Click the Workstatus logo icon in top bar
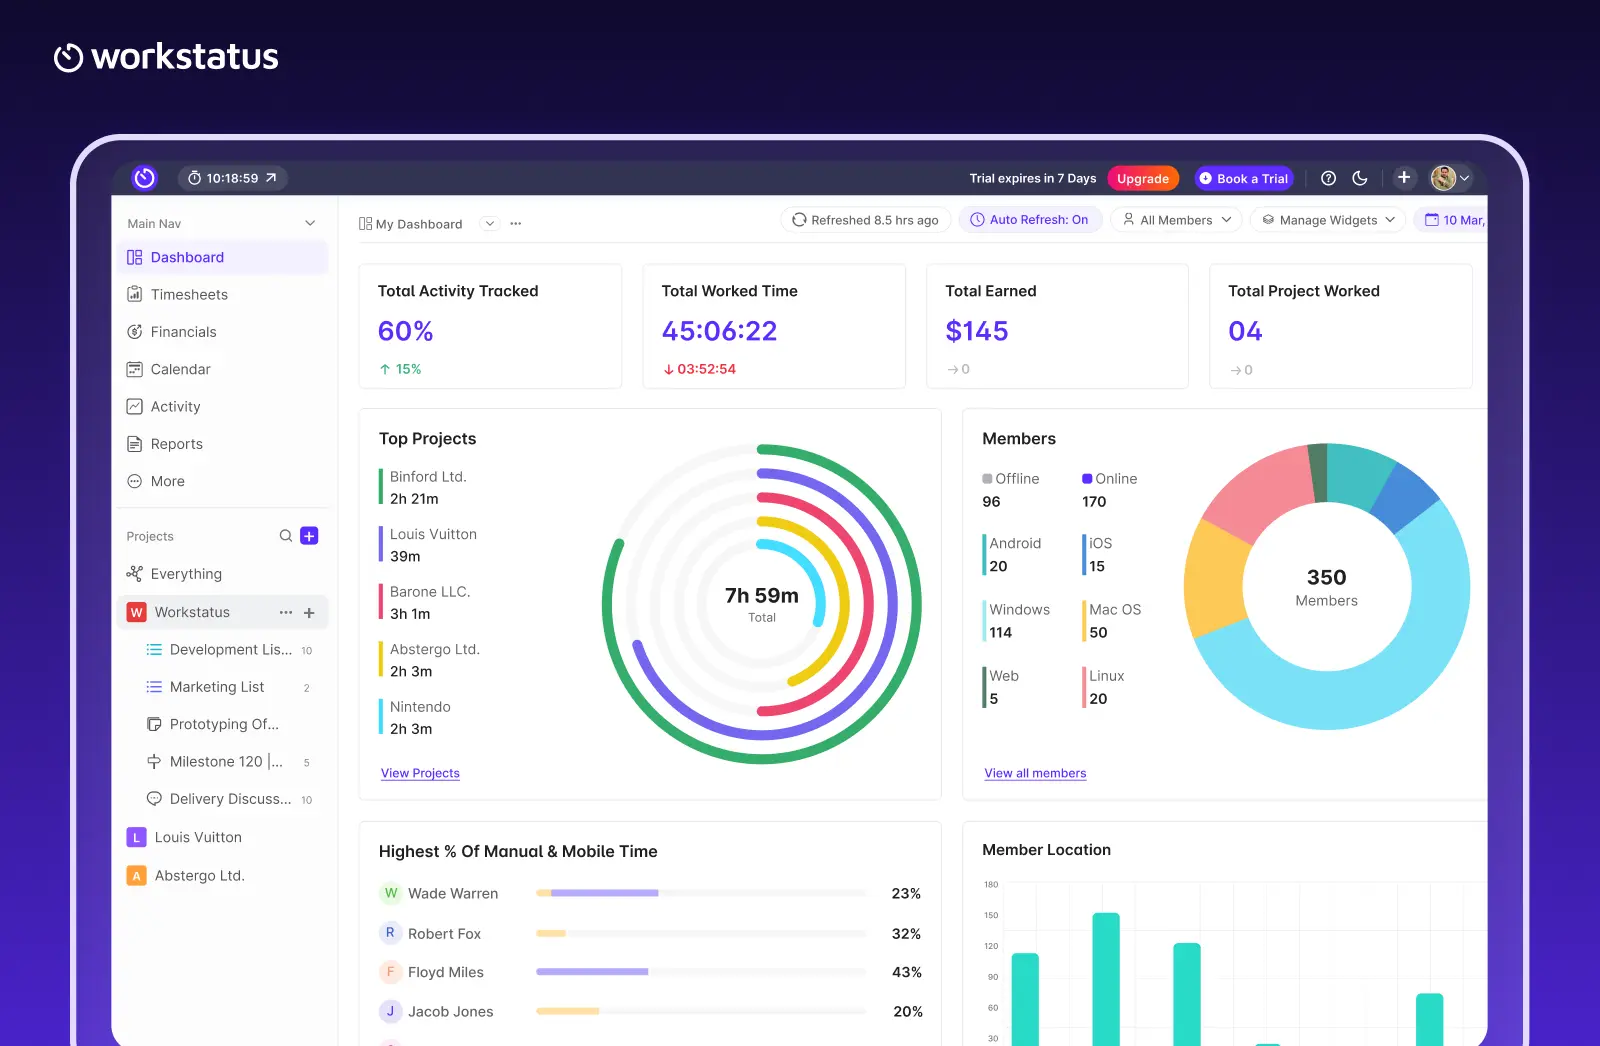1600x1046 pixels. tap(145, 178)
